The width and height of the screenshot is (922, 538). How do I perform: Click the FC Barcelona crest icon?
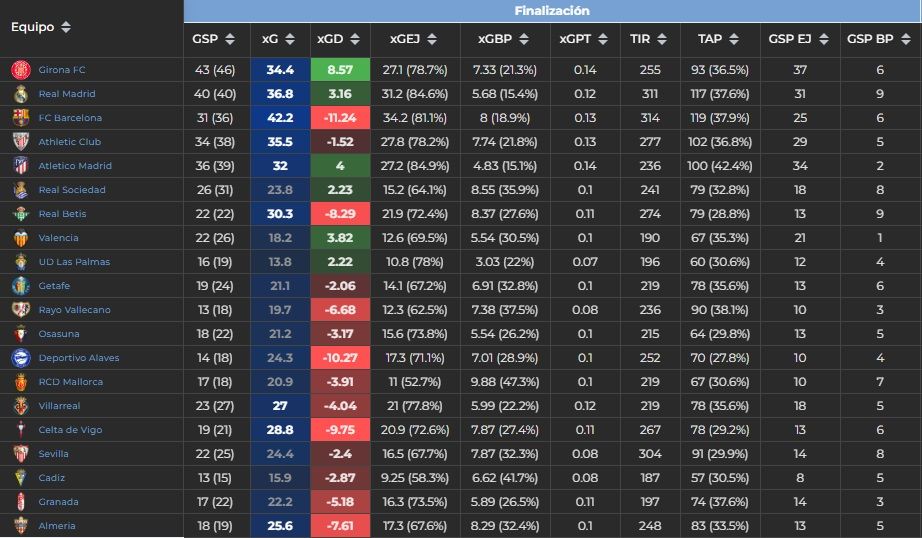click(x=20, y=118)
